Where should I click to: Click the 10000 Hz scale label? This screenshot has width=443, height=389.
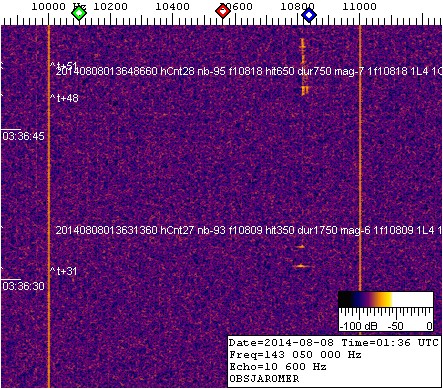(x=59, y=6)
